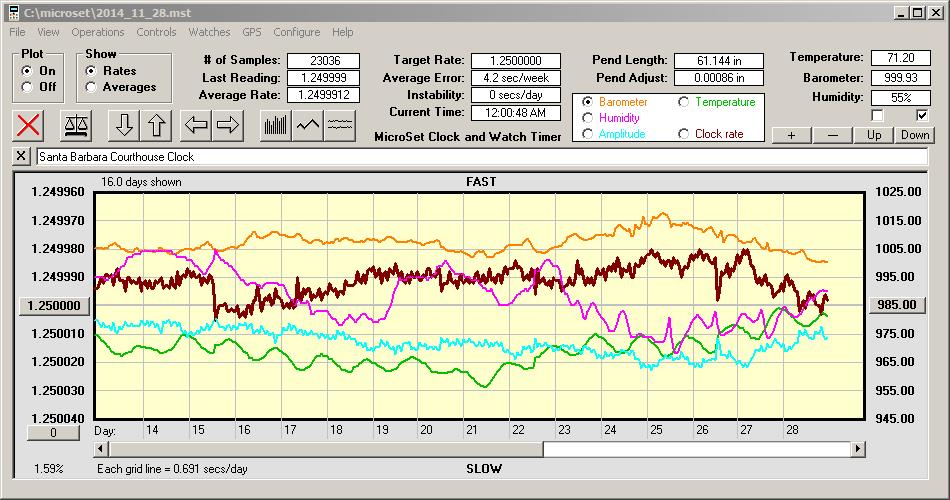Click the red X delete icon
The image size is (950, 500).
tap(28, 125)
